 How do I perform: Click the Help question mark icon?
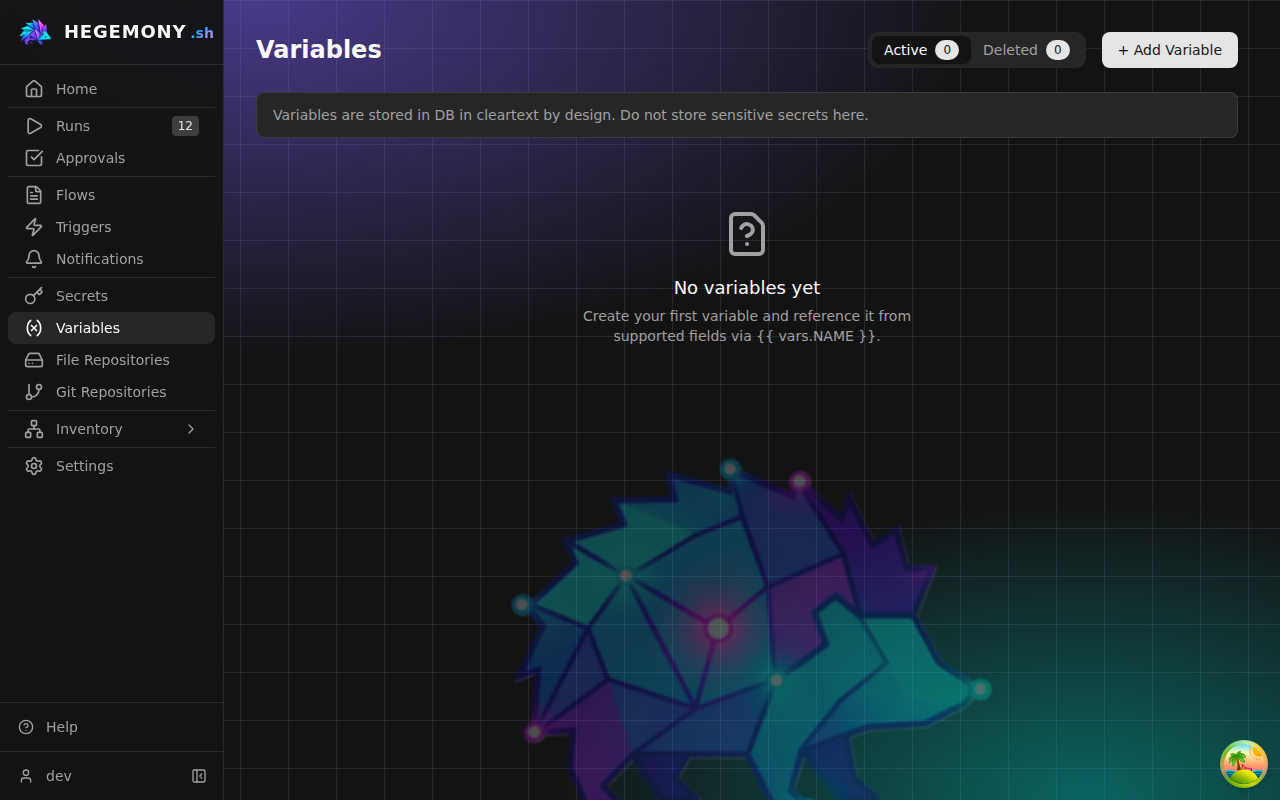[26, 727]
